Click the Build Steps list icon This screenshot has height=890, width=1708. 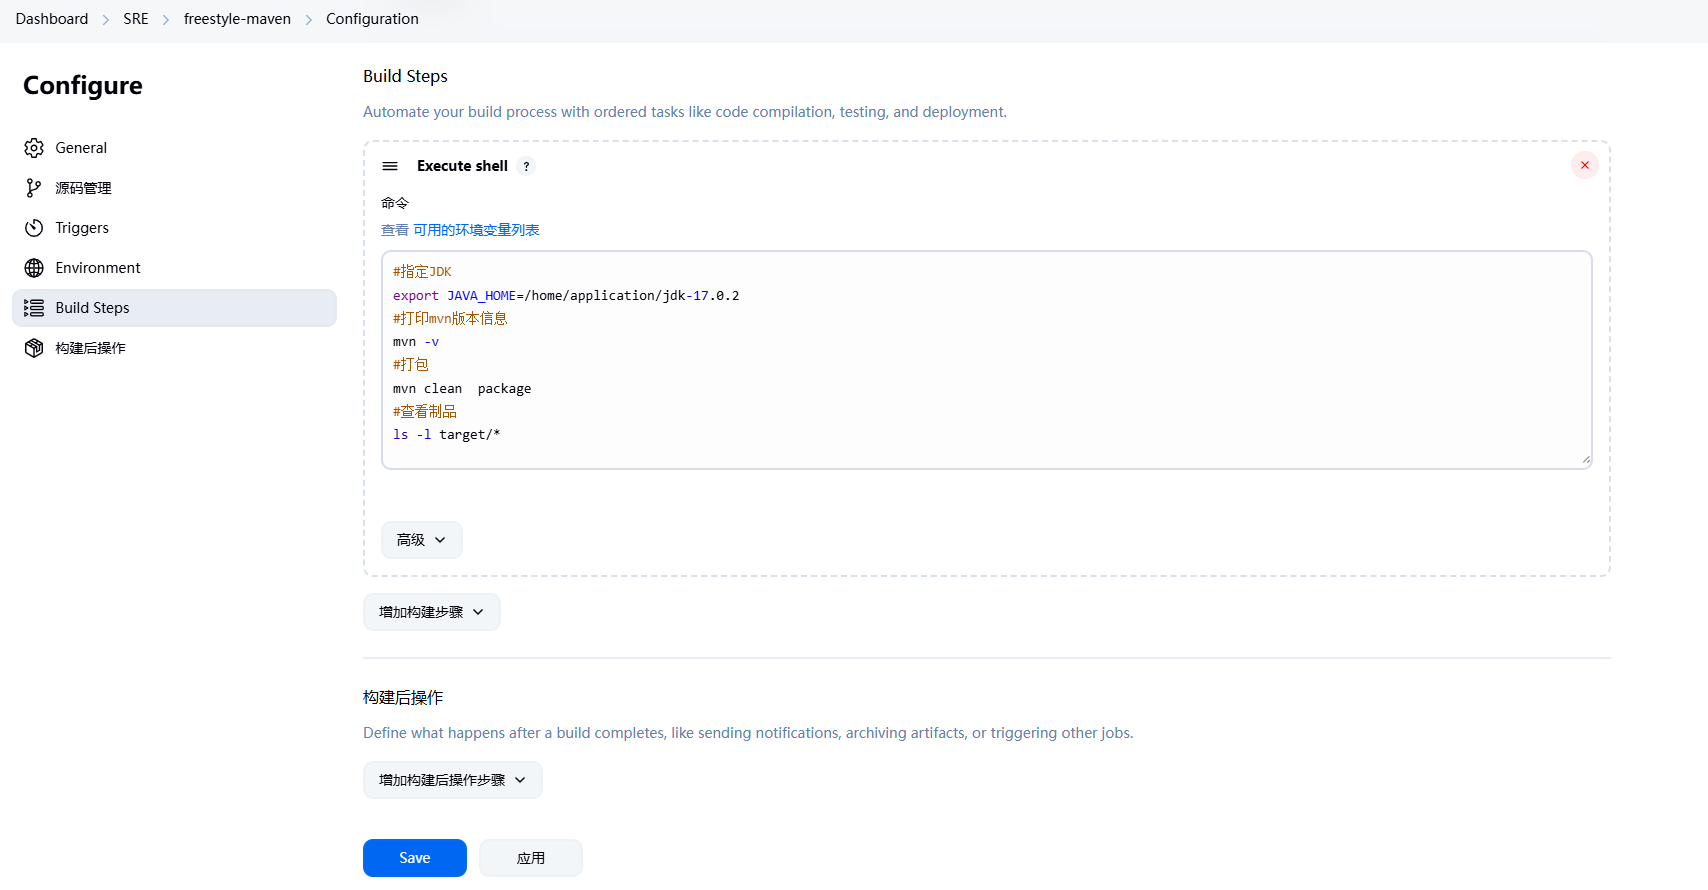[x=34, y=308]
